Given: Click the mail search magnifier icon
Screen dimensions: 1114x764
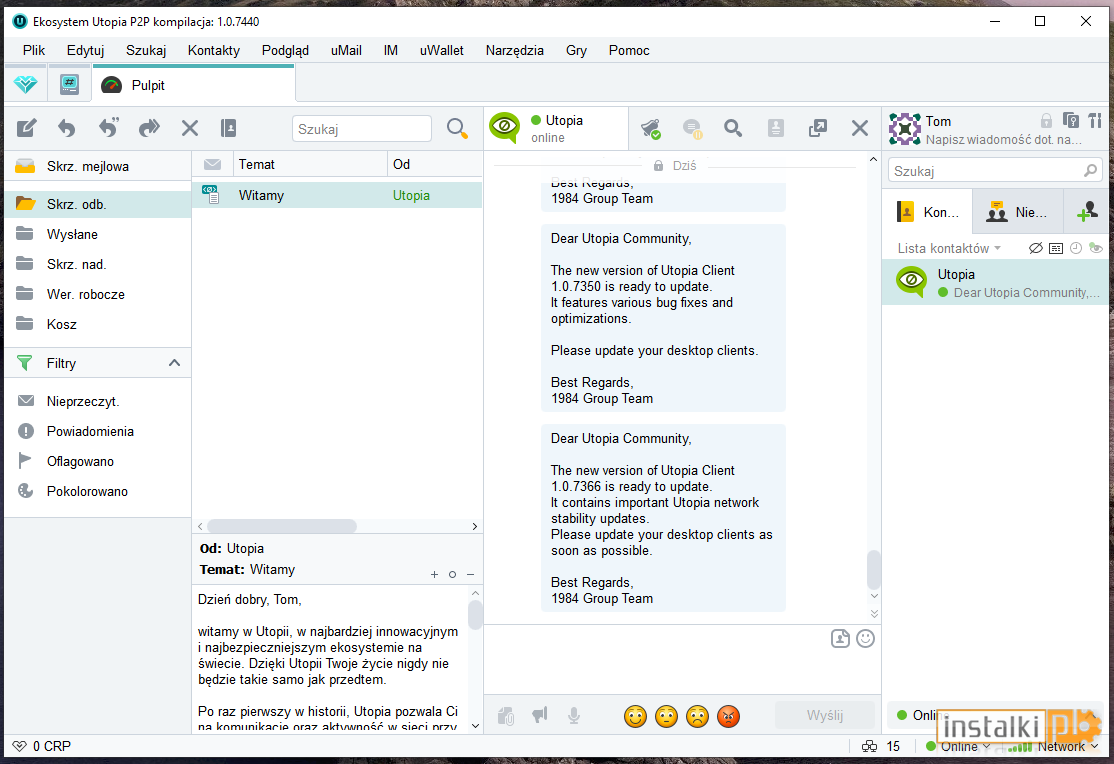Looking at the screenshot, I should tap(457, 129).
